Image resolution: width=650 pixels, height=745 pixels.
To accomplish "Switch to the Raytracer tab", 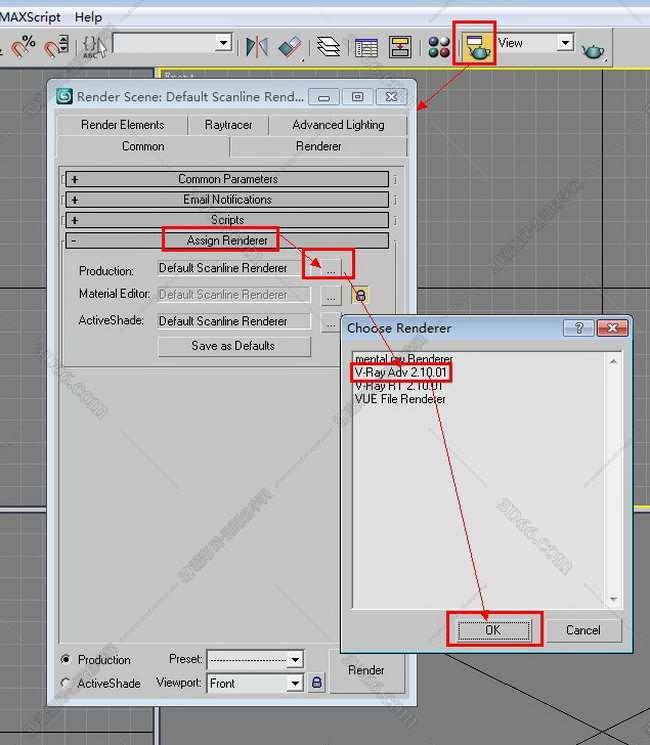I will (x=229, y=125).
